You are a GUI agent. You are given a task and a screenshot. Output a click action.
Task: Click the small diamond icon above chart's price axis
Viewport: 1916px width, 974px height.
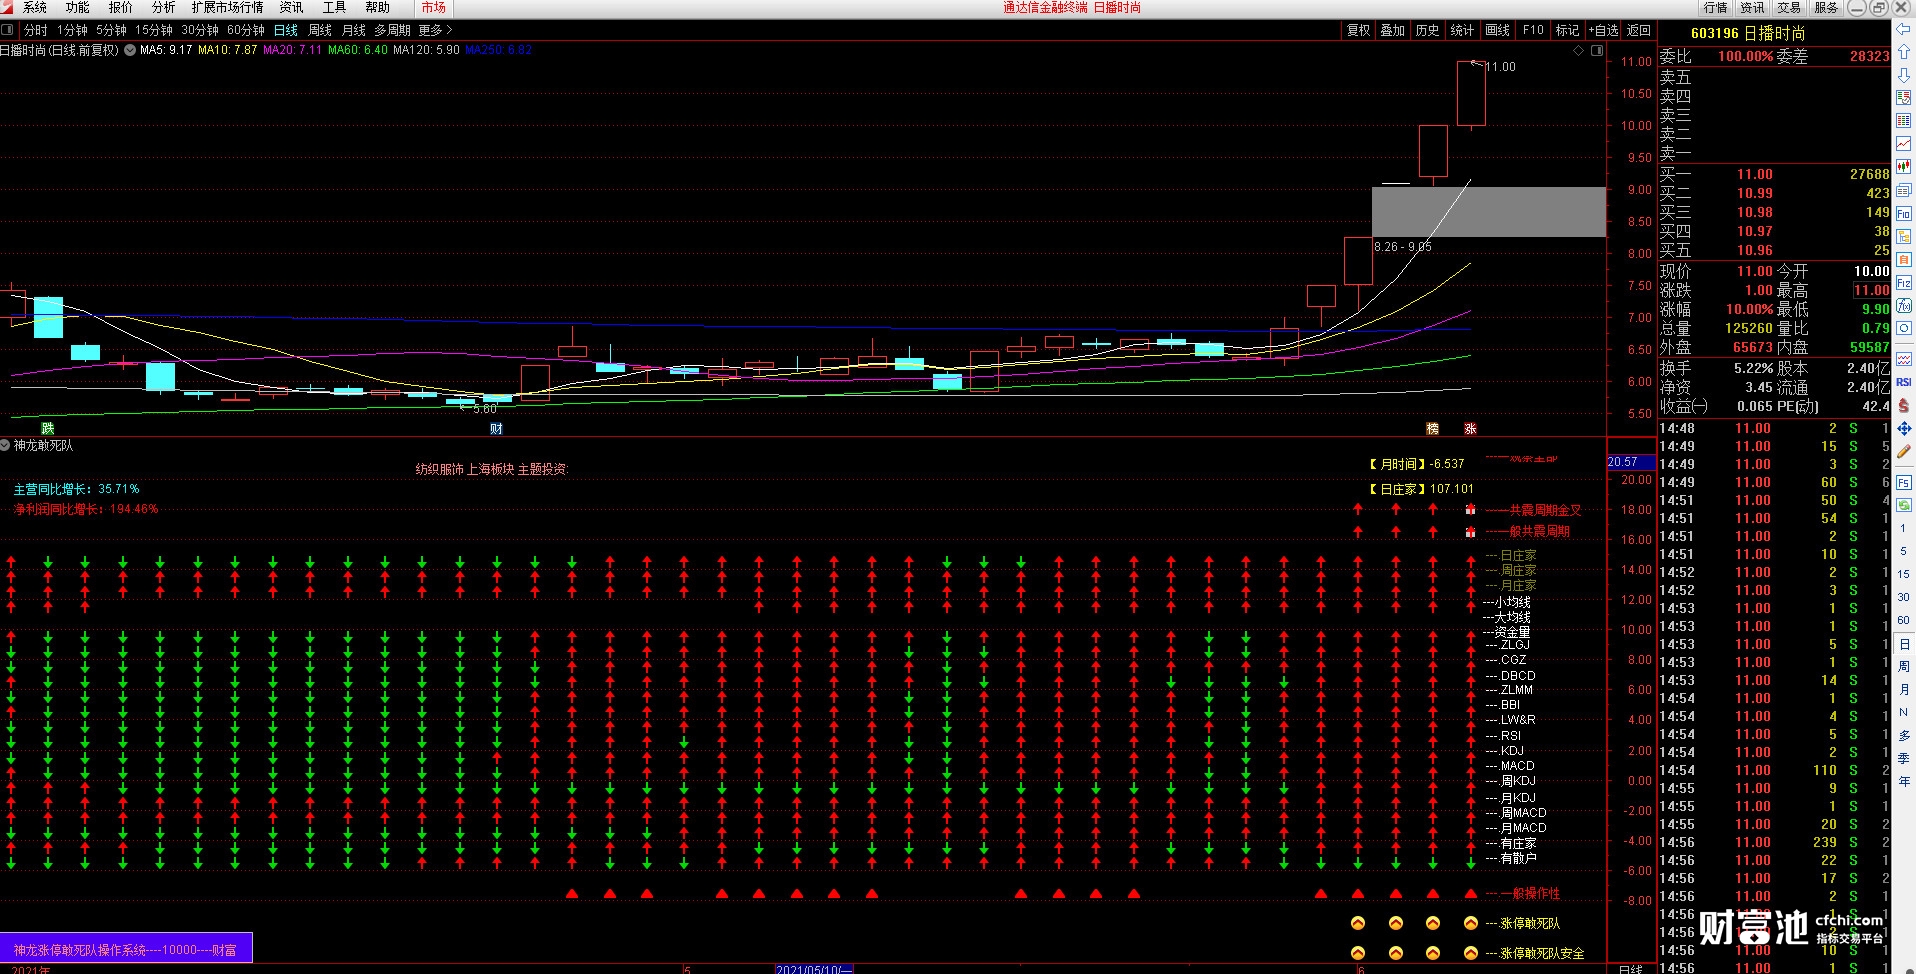1578,50
